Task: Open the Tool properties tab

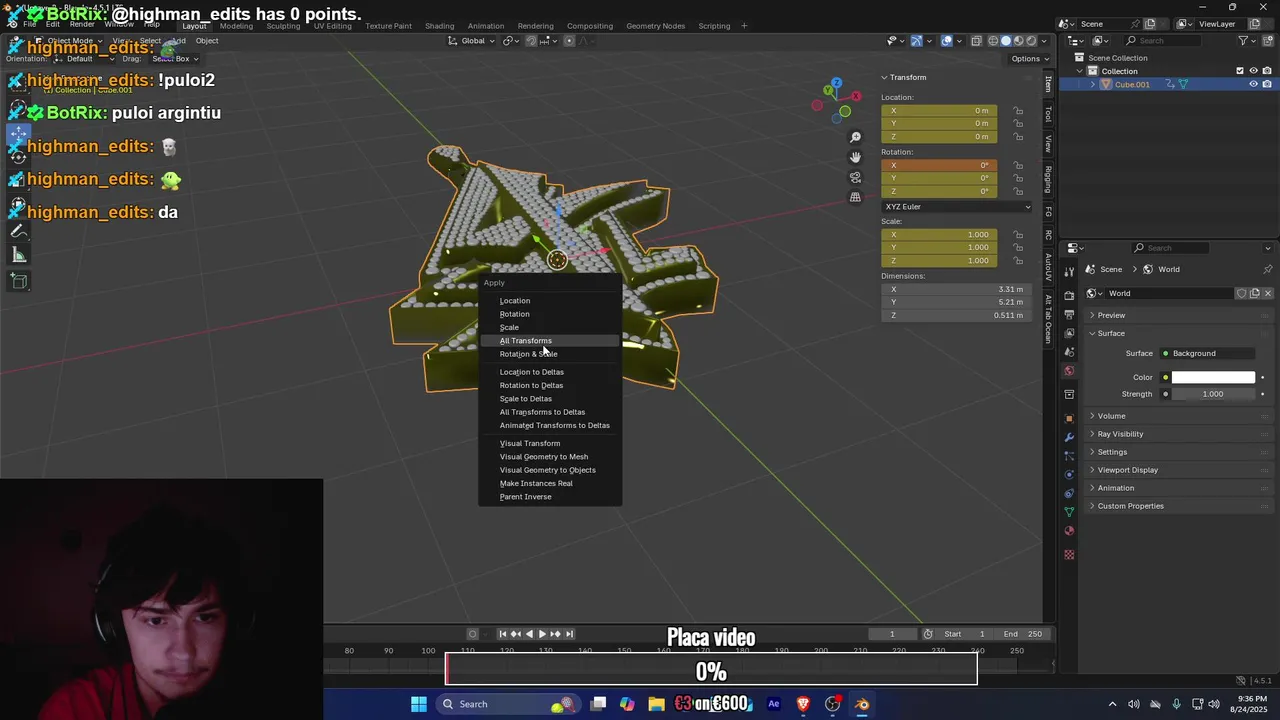Action: pos(1069,271)
